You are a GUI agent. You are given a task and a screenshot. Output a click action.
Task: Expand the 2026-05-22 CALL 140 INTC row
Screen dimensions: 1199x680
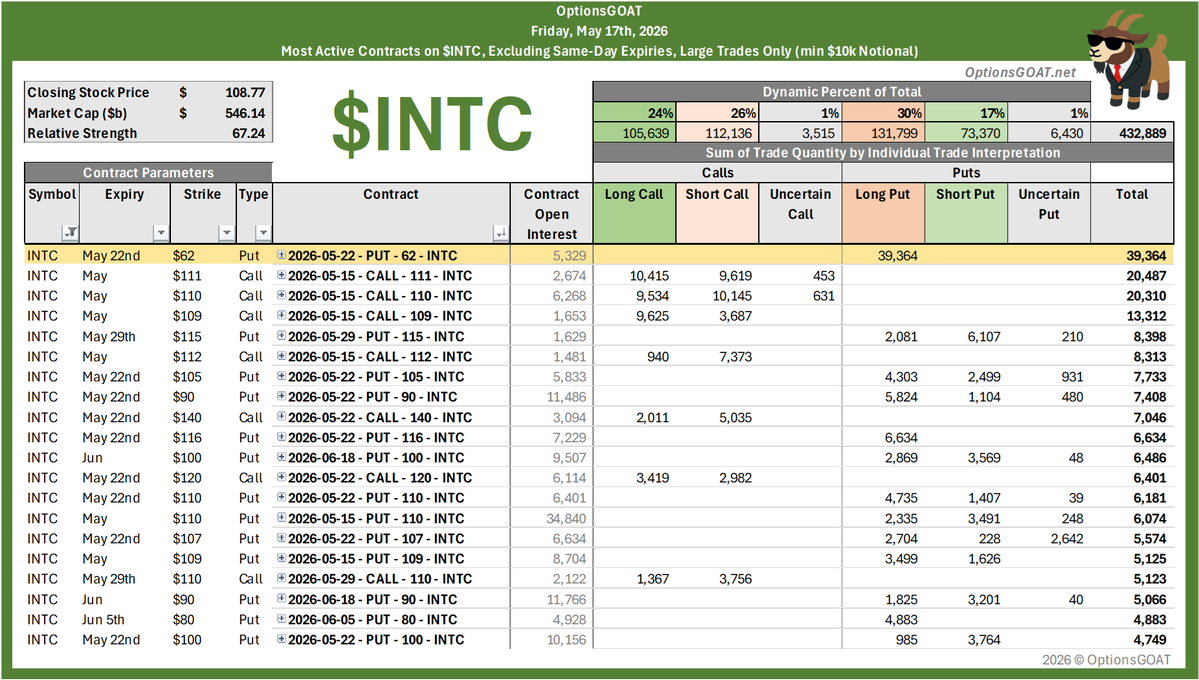tap(281, 417)
